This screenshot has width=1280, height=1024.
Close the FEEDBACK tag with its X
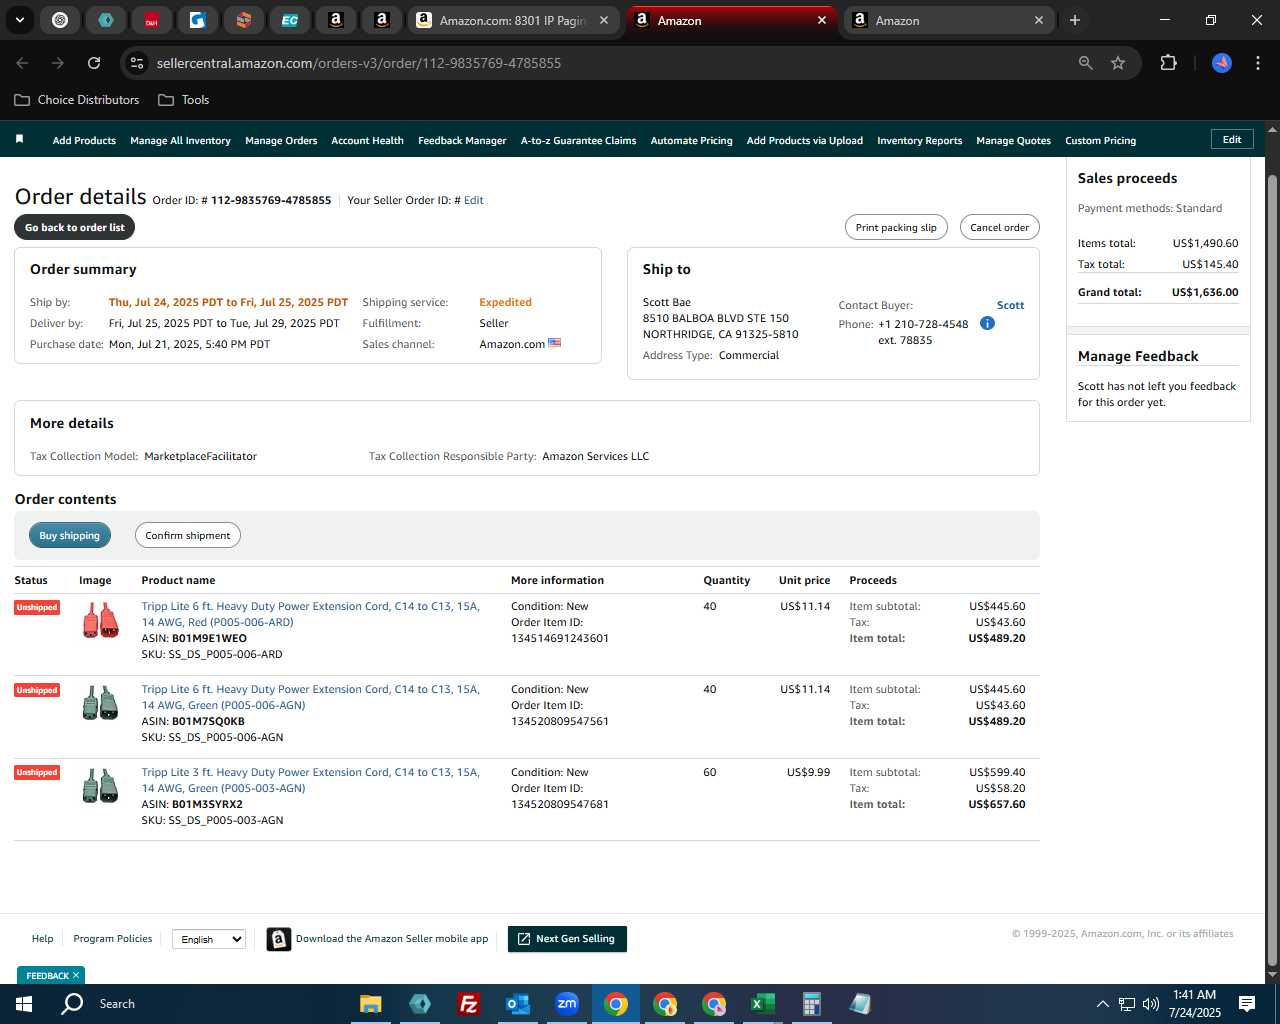pyautogui.click(x=76, y=975)
